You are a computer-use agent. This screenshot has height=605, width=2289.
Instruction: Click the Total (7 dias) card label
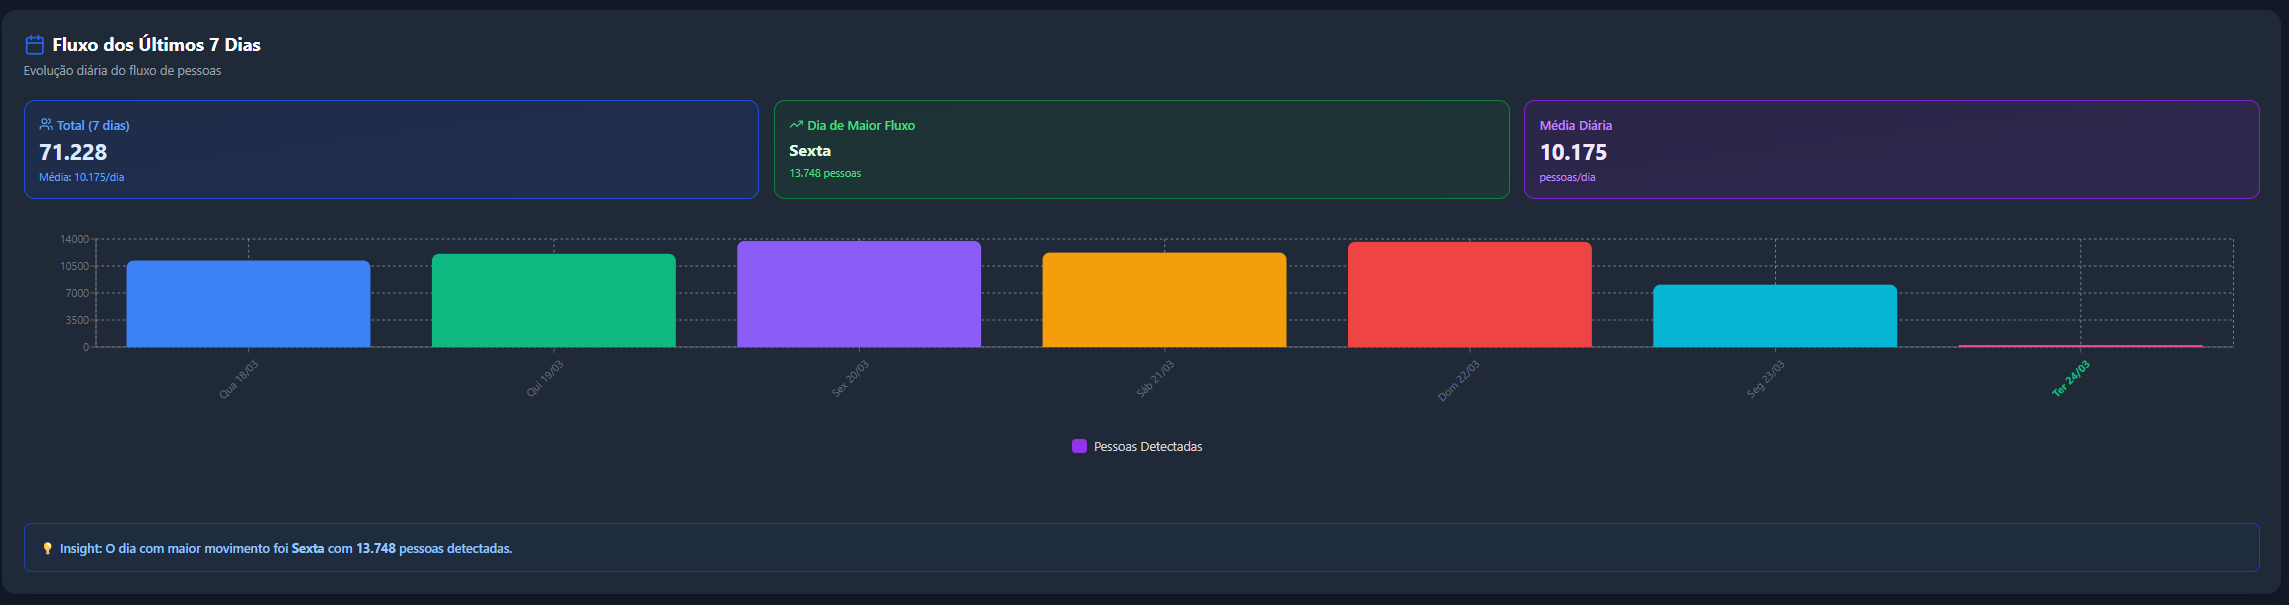pos(93,125)
